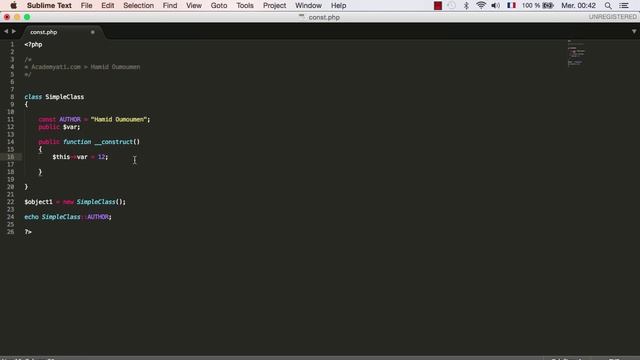Open Spotlight search
Image resolution: width=640 pixels, height=360 pixels.
(608, 5)
